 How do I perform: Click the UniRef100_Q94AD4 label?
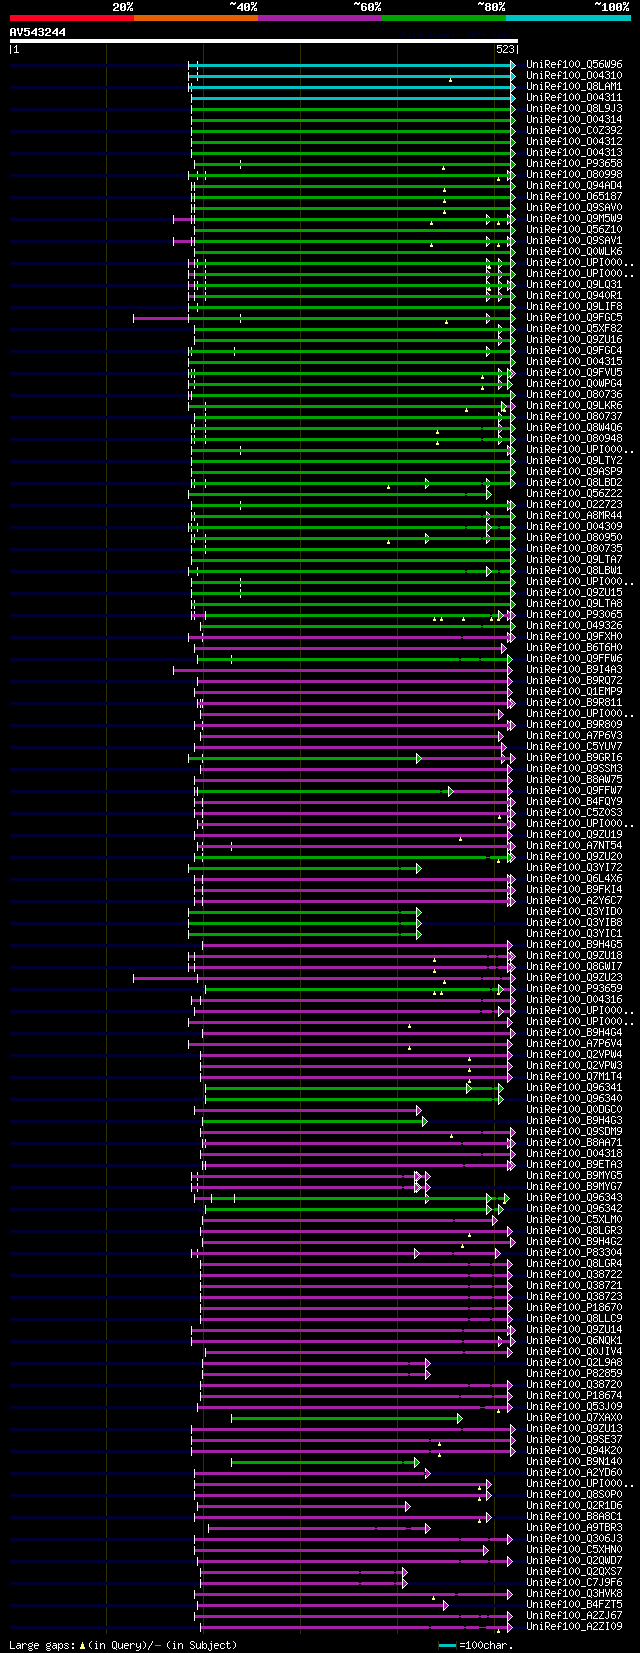coord(574,185)
